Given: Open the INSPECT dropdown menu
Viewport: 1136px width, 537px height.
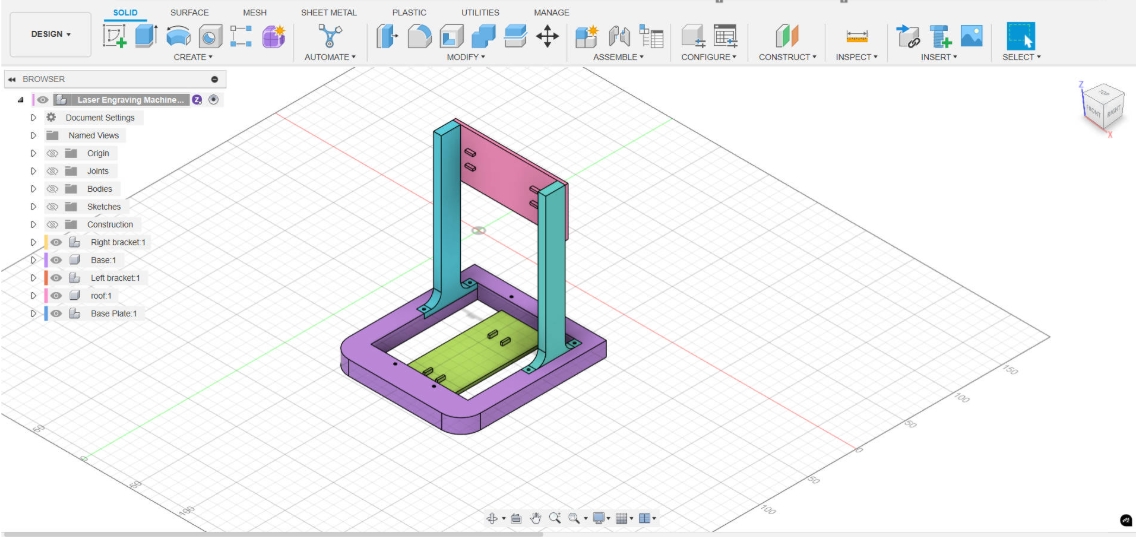Looking at the screenshot, I should point(856,57).
